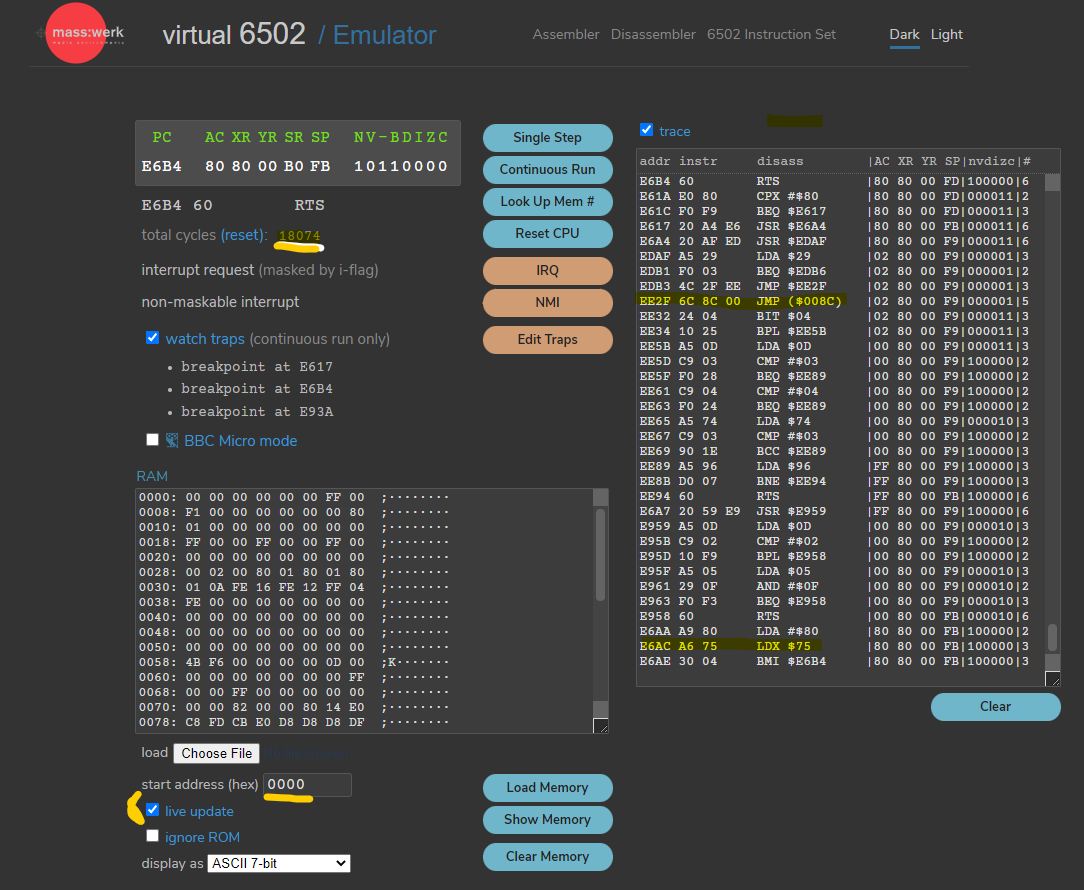Click the watch traps link text

pyautogui.click(x=205, y=339)
